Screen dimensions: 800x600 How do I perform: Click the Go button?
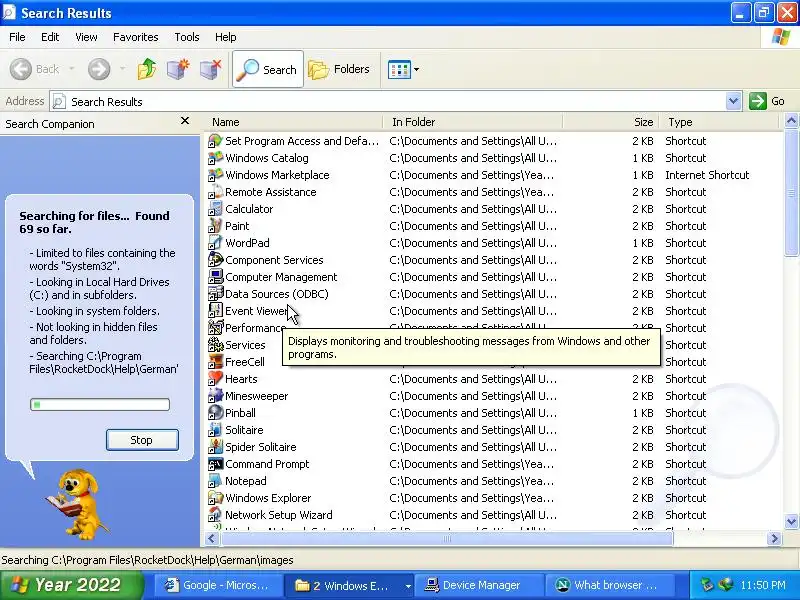[x=767, y=101]
